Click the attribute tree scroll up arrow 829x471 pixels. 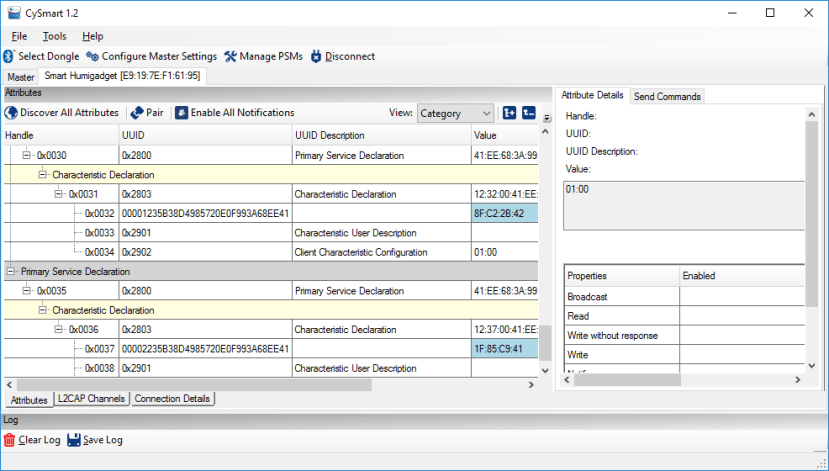546,131
